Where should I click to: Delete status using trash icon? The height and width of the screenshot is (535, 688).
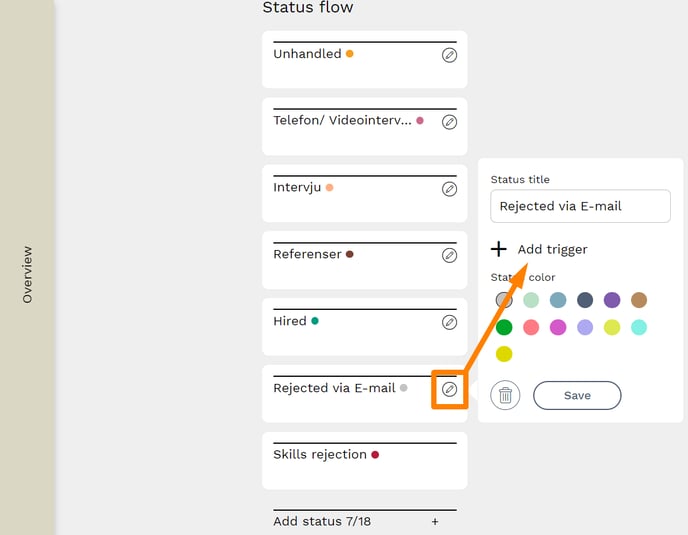click(x=505, y=396)
